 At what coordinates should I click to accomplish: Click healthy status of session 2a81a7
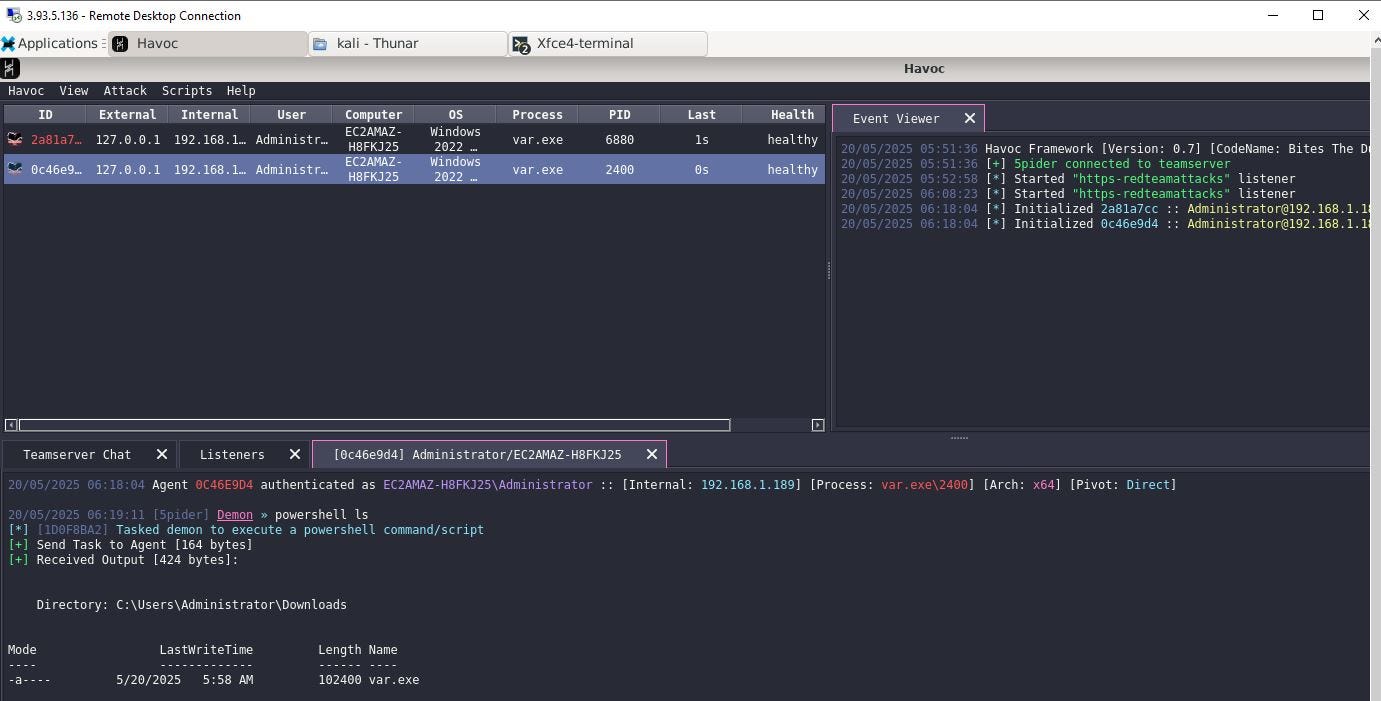(792, 140)
